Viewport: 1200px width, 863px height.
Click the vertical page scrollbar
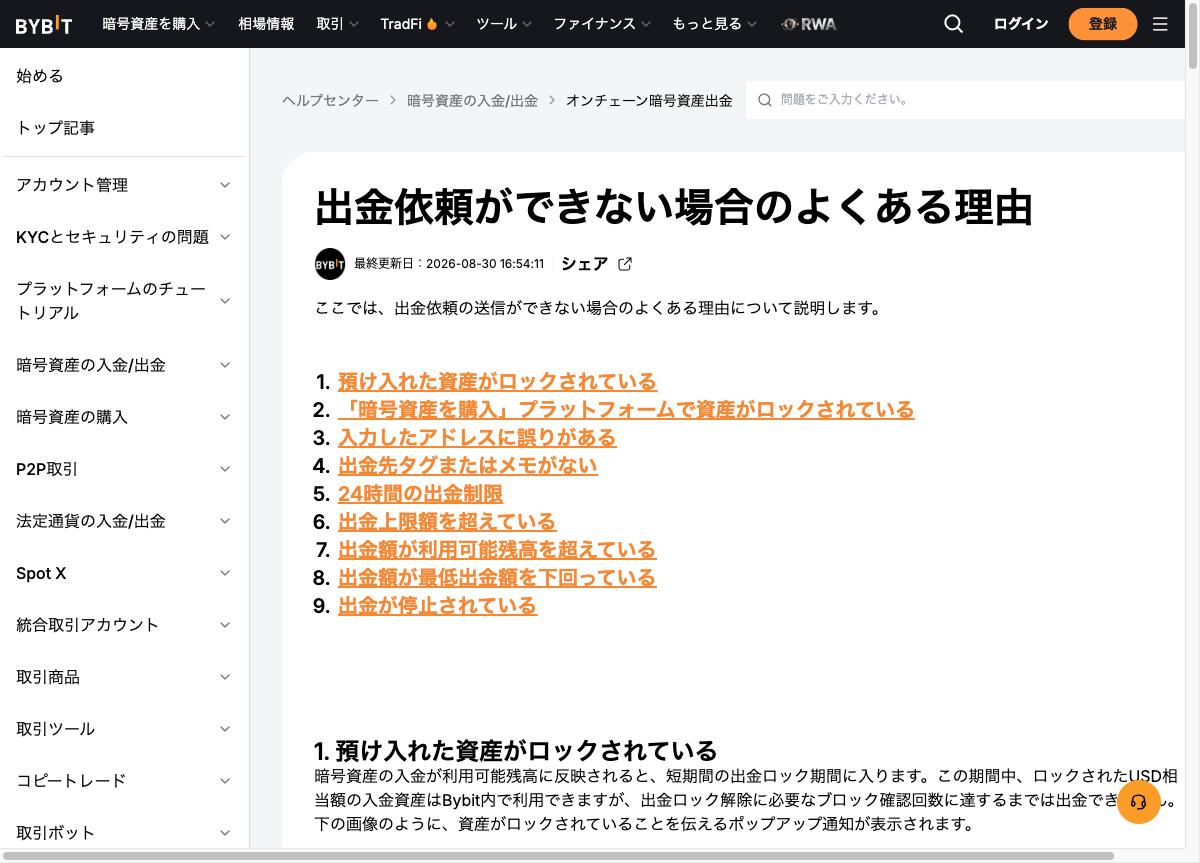1193,35
